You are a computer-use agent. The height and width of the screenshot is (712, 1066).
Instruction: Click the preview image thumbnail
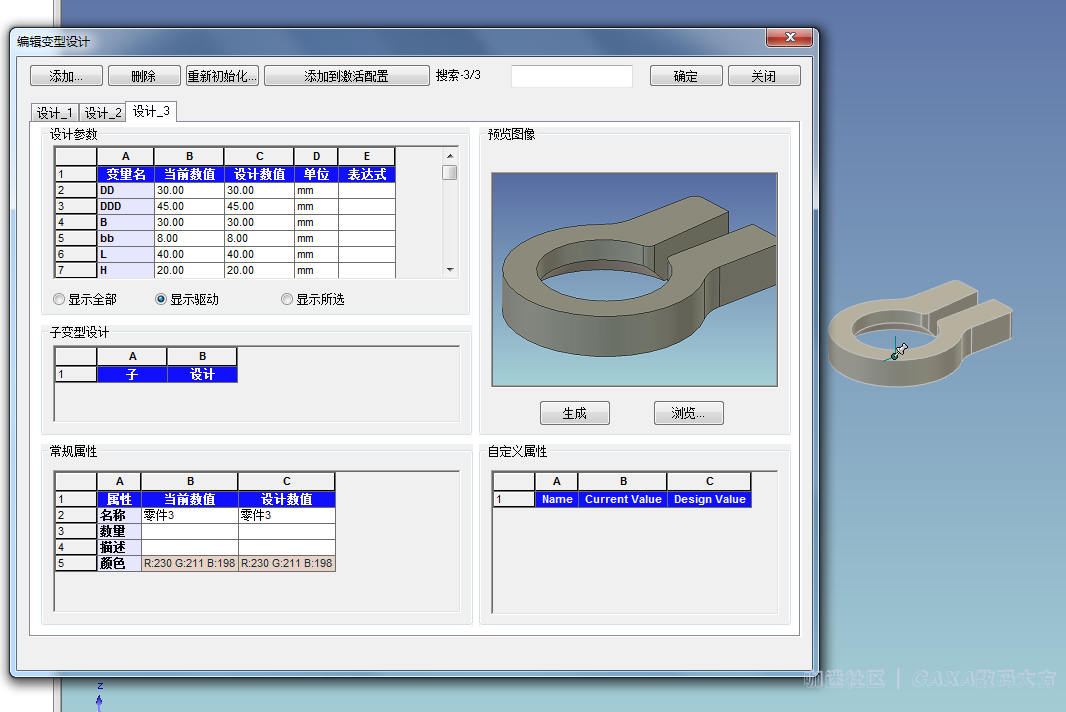[634, 279]
